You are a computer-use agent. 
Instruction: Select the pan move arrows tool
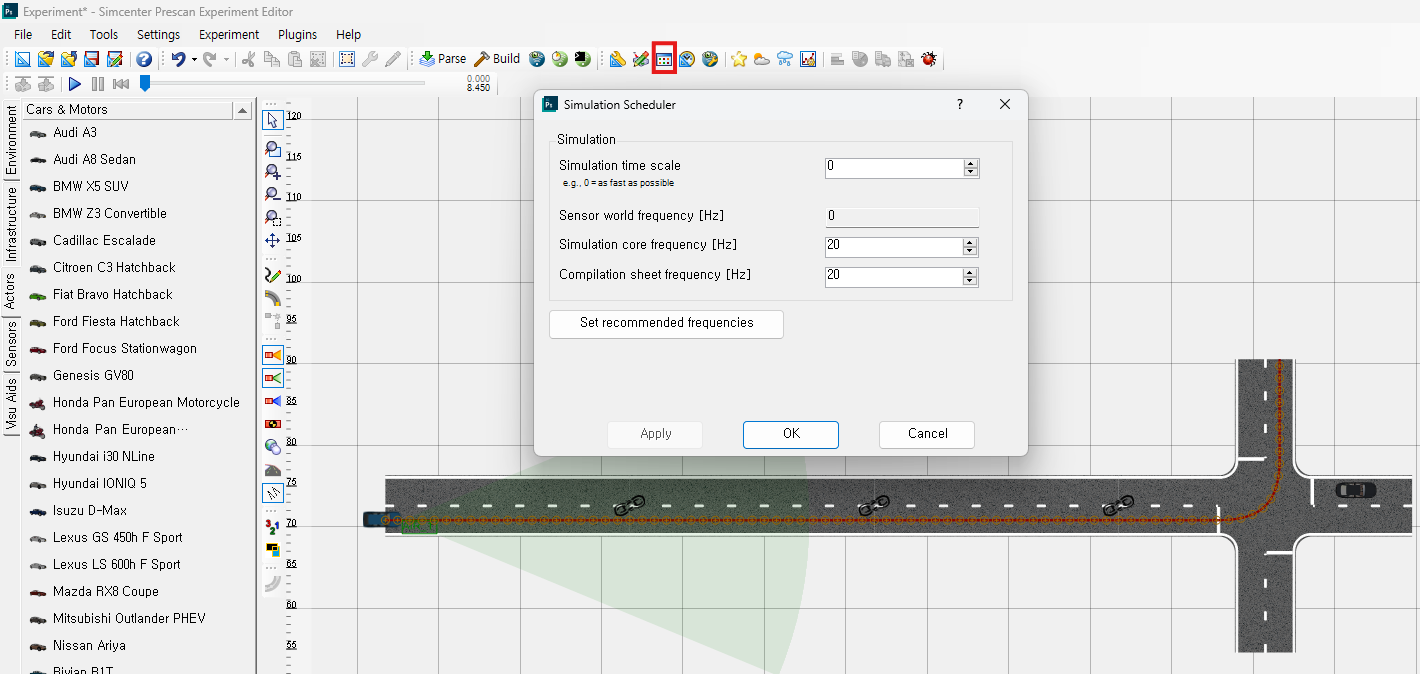click(x=272, y=241)
